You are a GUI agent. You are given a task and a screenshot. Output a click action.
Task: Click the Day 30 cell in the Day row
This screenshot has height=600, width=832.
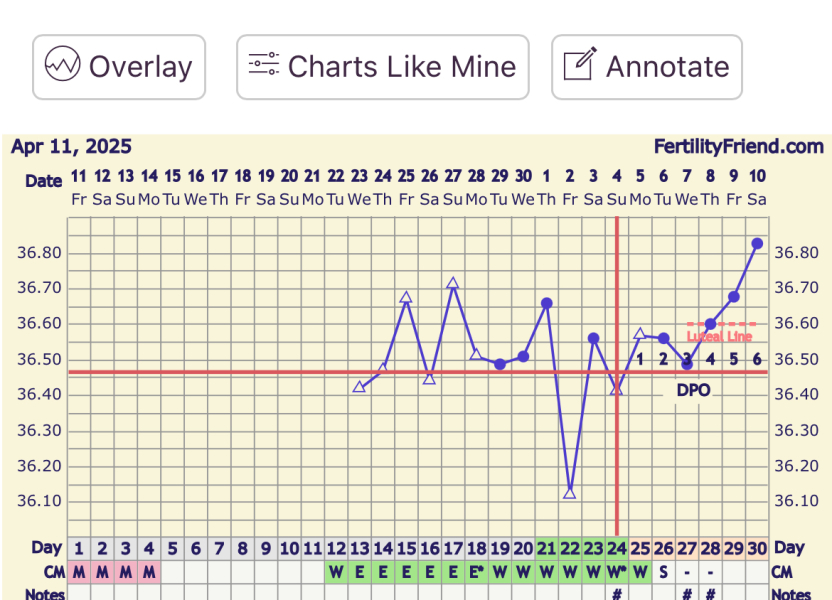tap(756, 548)
